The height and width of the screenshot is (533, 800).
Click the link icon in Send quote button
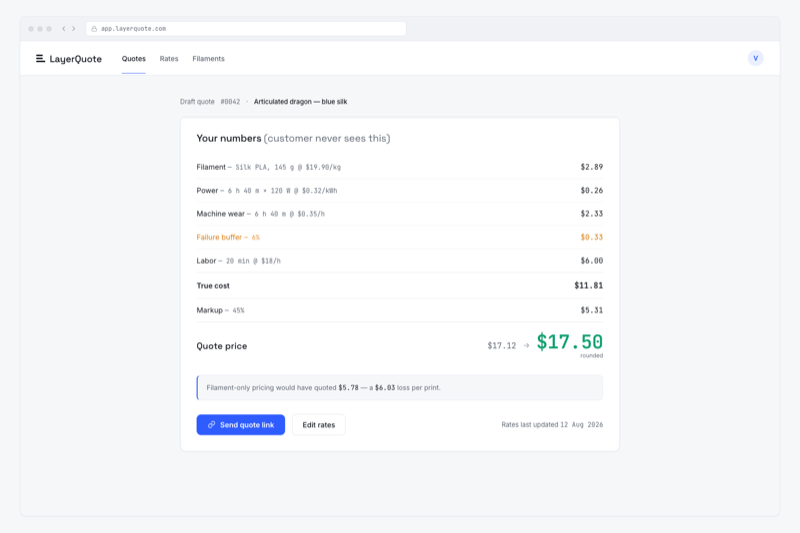pyautogui.click(x=211, y=424)
